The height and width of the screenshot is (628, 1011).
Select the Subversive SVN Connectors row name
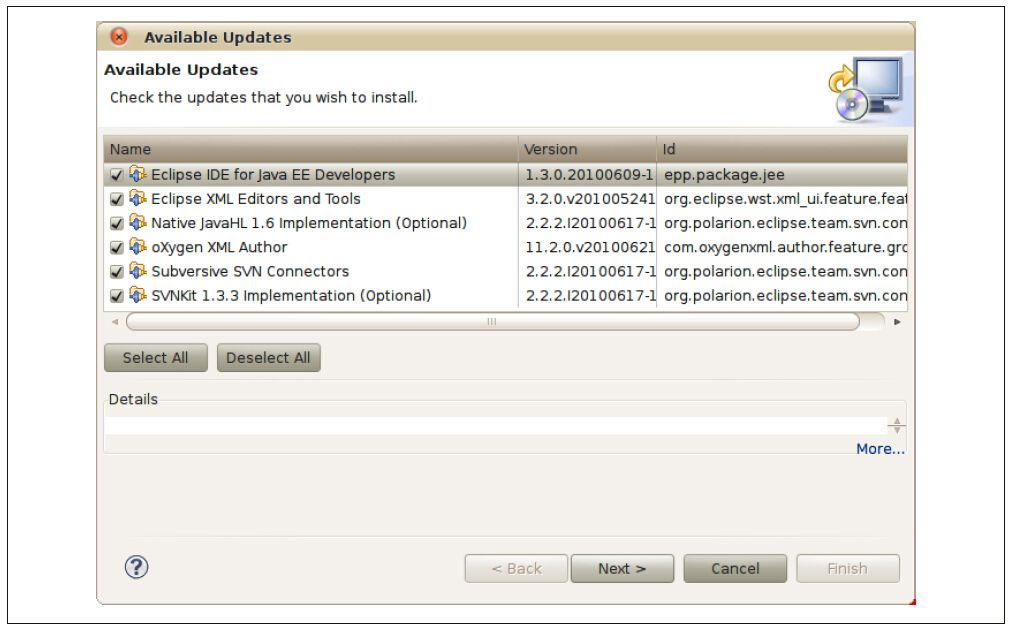(x=250, y=271)
